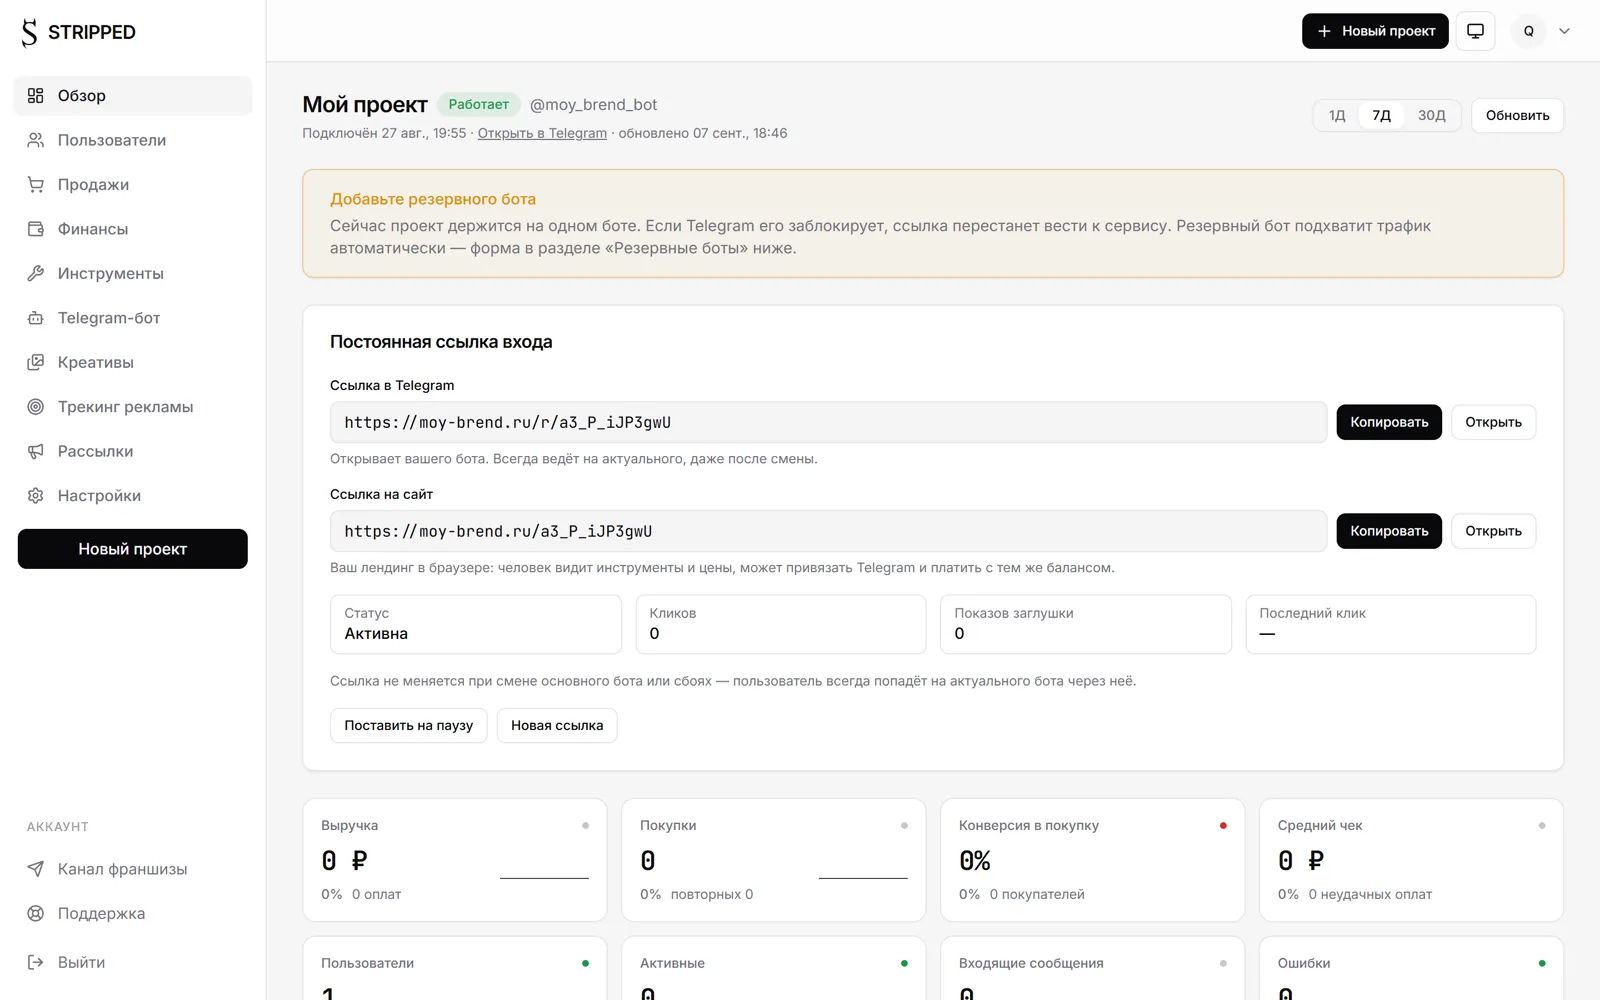Follow the Открыть в Telegram link

542,133
